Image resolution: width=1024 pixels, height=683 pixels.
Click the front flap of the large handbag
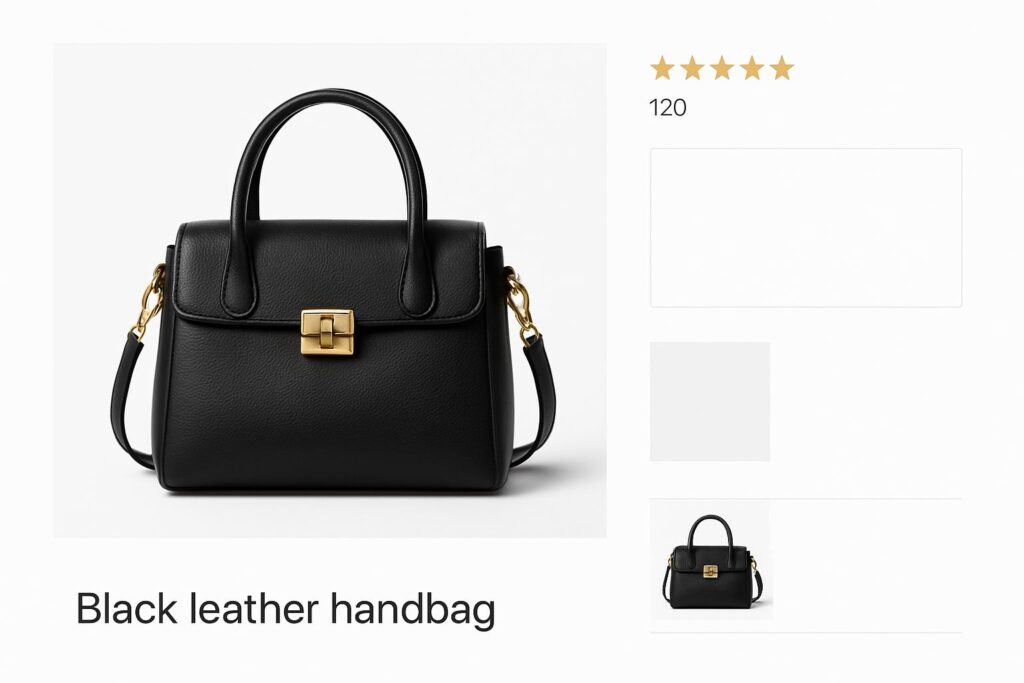click(328, 271)
